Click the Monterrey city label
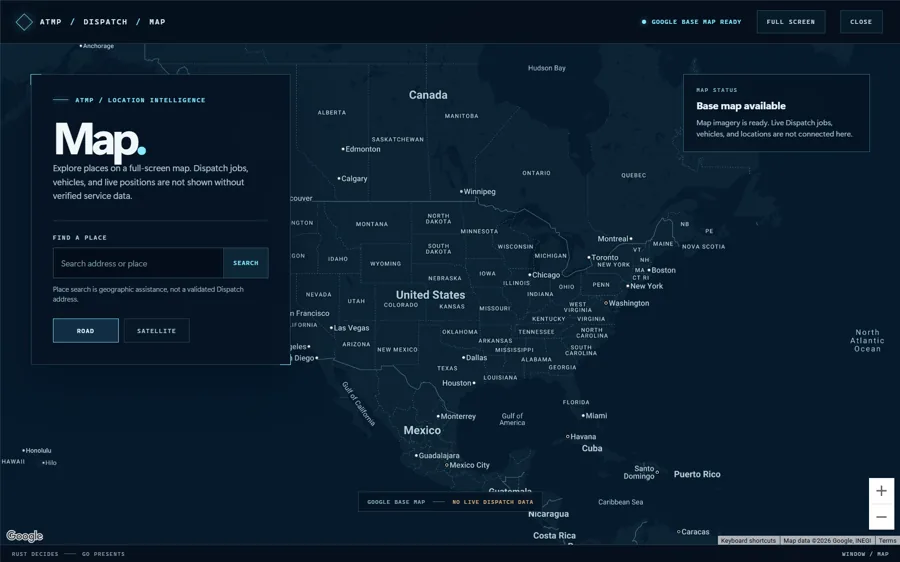900x562 pixels. [456, 417]
